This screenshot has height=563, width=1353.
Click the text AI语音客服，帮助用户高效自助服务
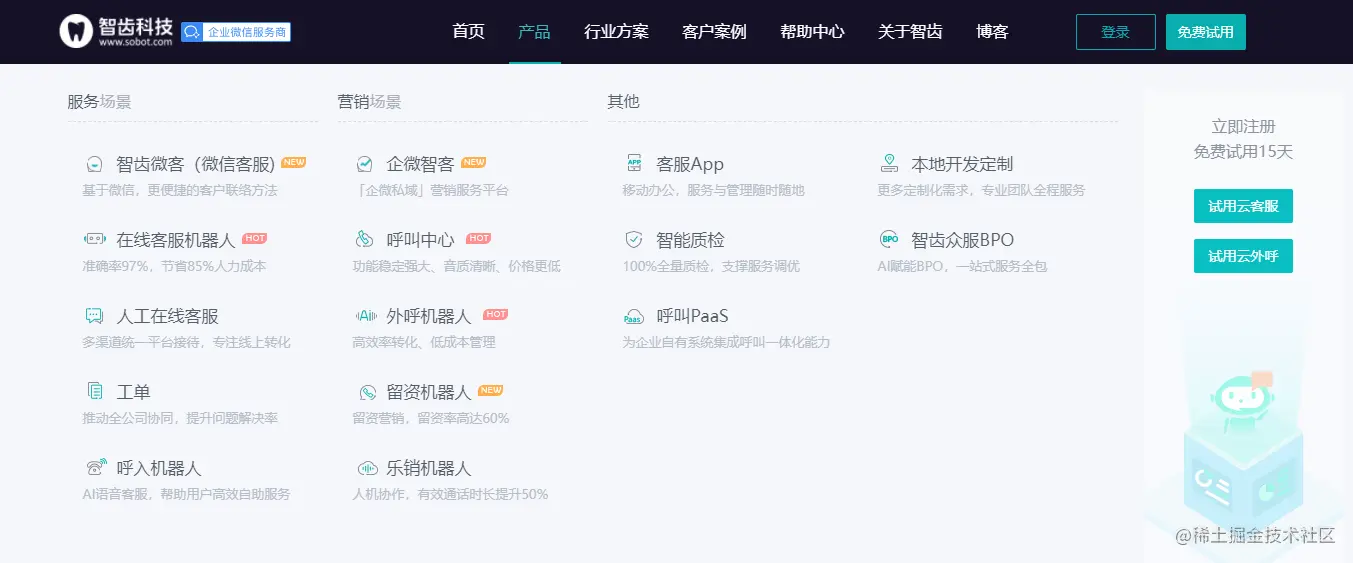(x=186, y=494)
